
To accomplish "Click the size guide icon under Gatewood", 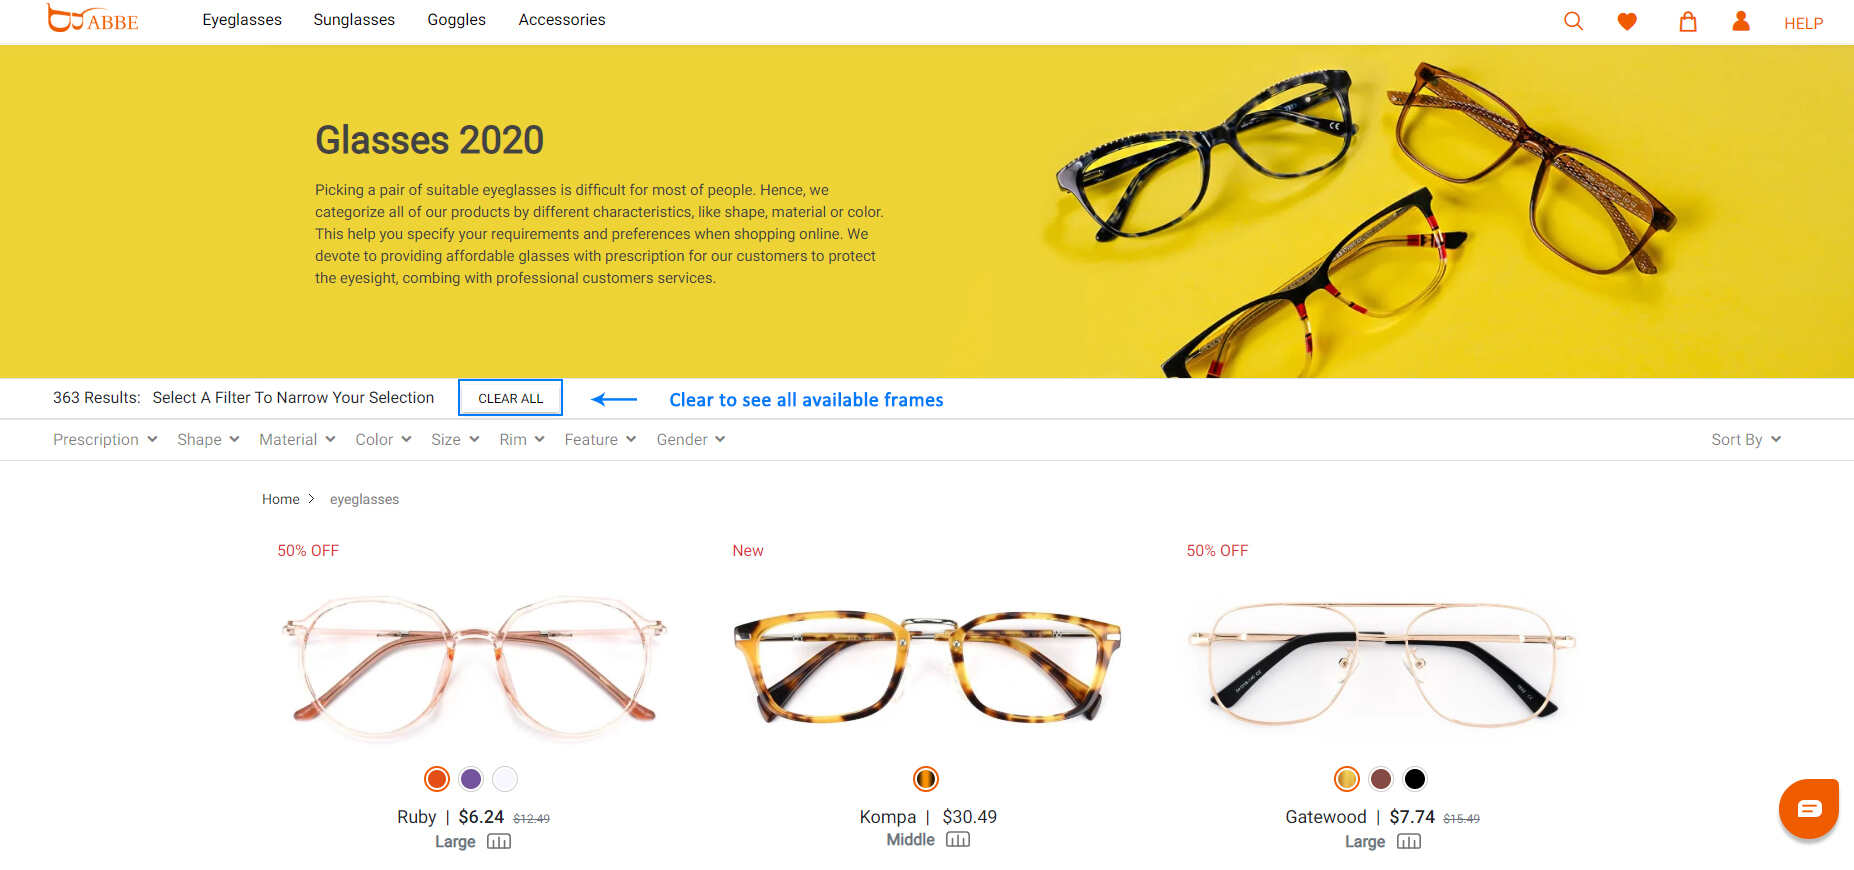I will click(1409, 842).
